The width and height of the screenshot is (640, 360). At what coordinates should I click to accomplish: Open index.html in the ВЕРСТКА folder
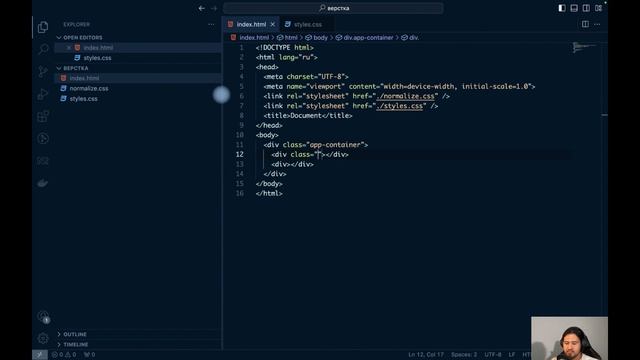[84, 78]
